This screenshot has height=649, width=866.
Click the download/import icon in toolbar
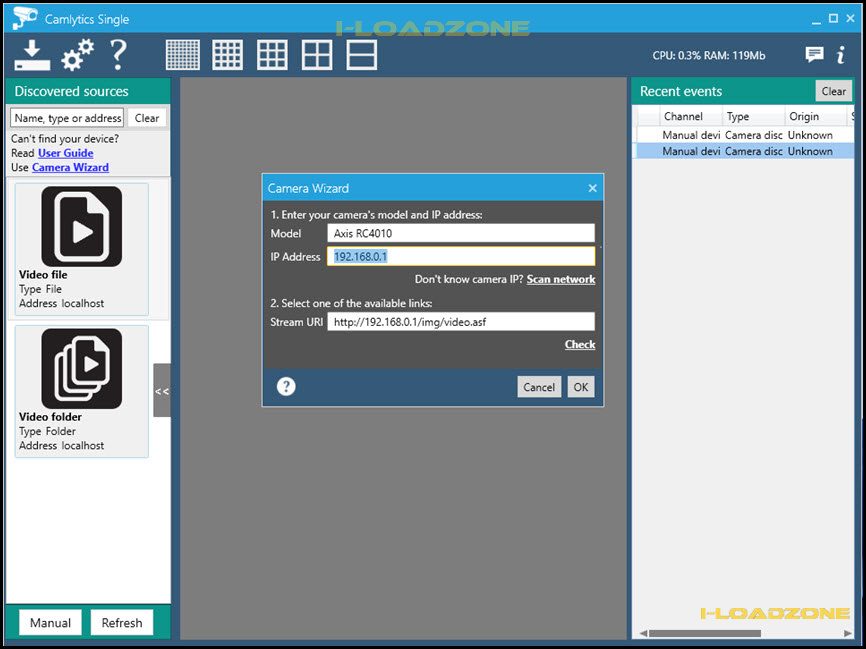(x=32, y=55)
